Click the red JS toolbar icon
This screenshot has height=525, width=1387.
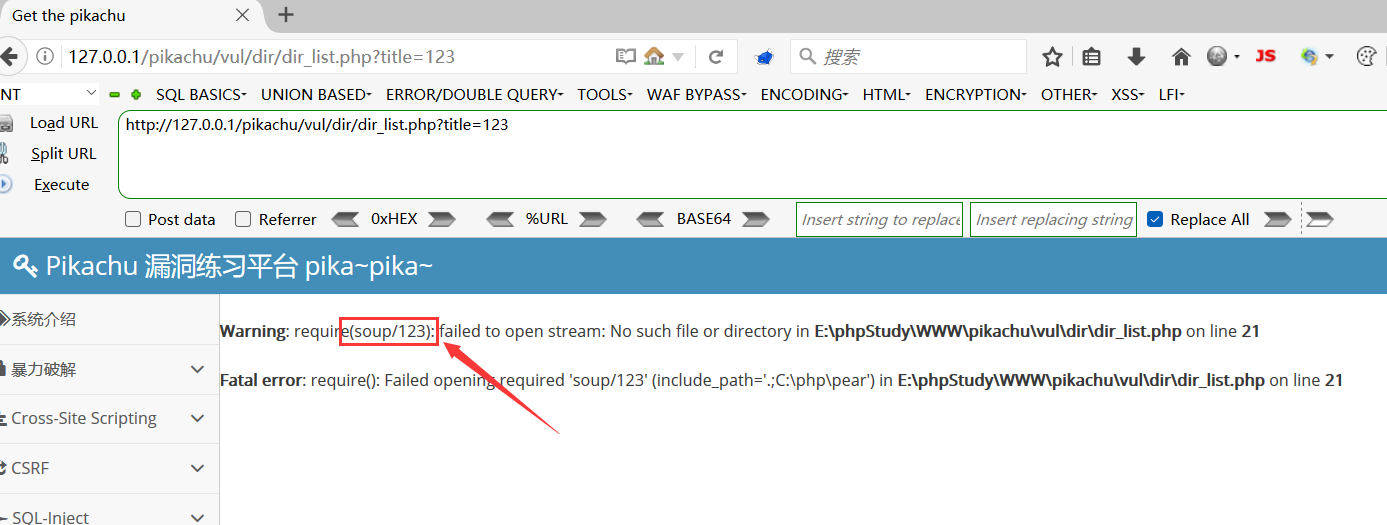point(1266,57)
